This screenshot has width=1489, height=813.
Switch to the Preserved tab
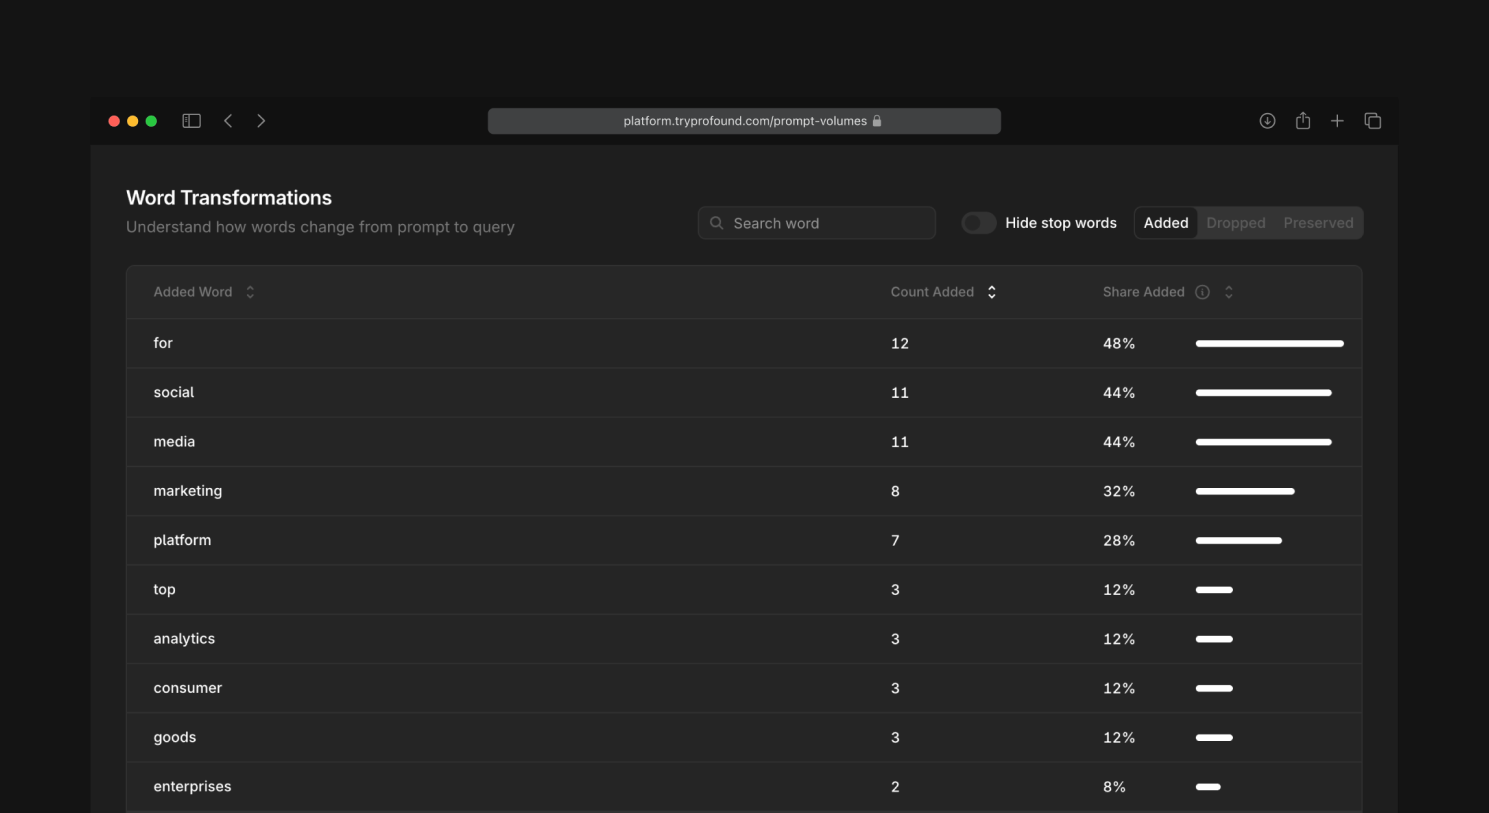[x=1318, y=223]
